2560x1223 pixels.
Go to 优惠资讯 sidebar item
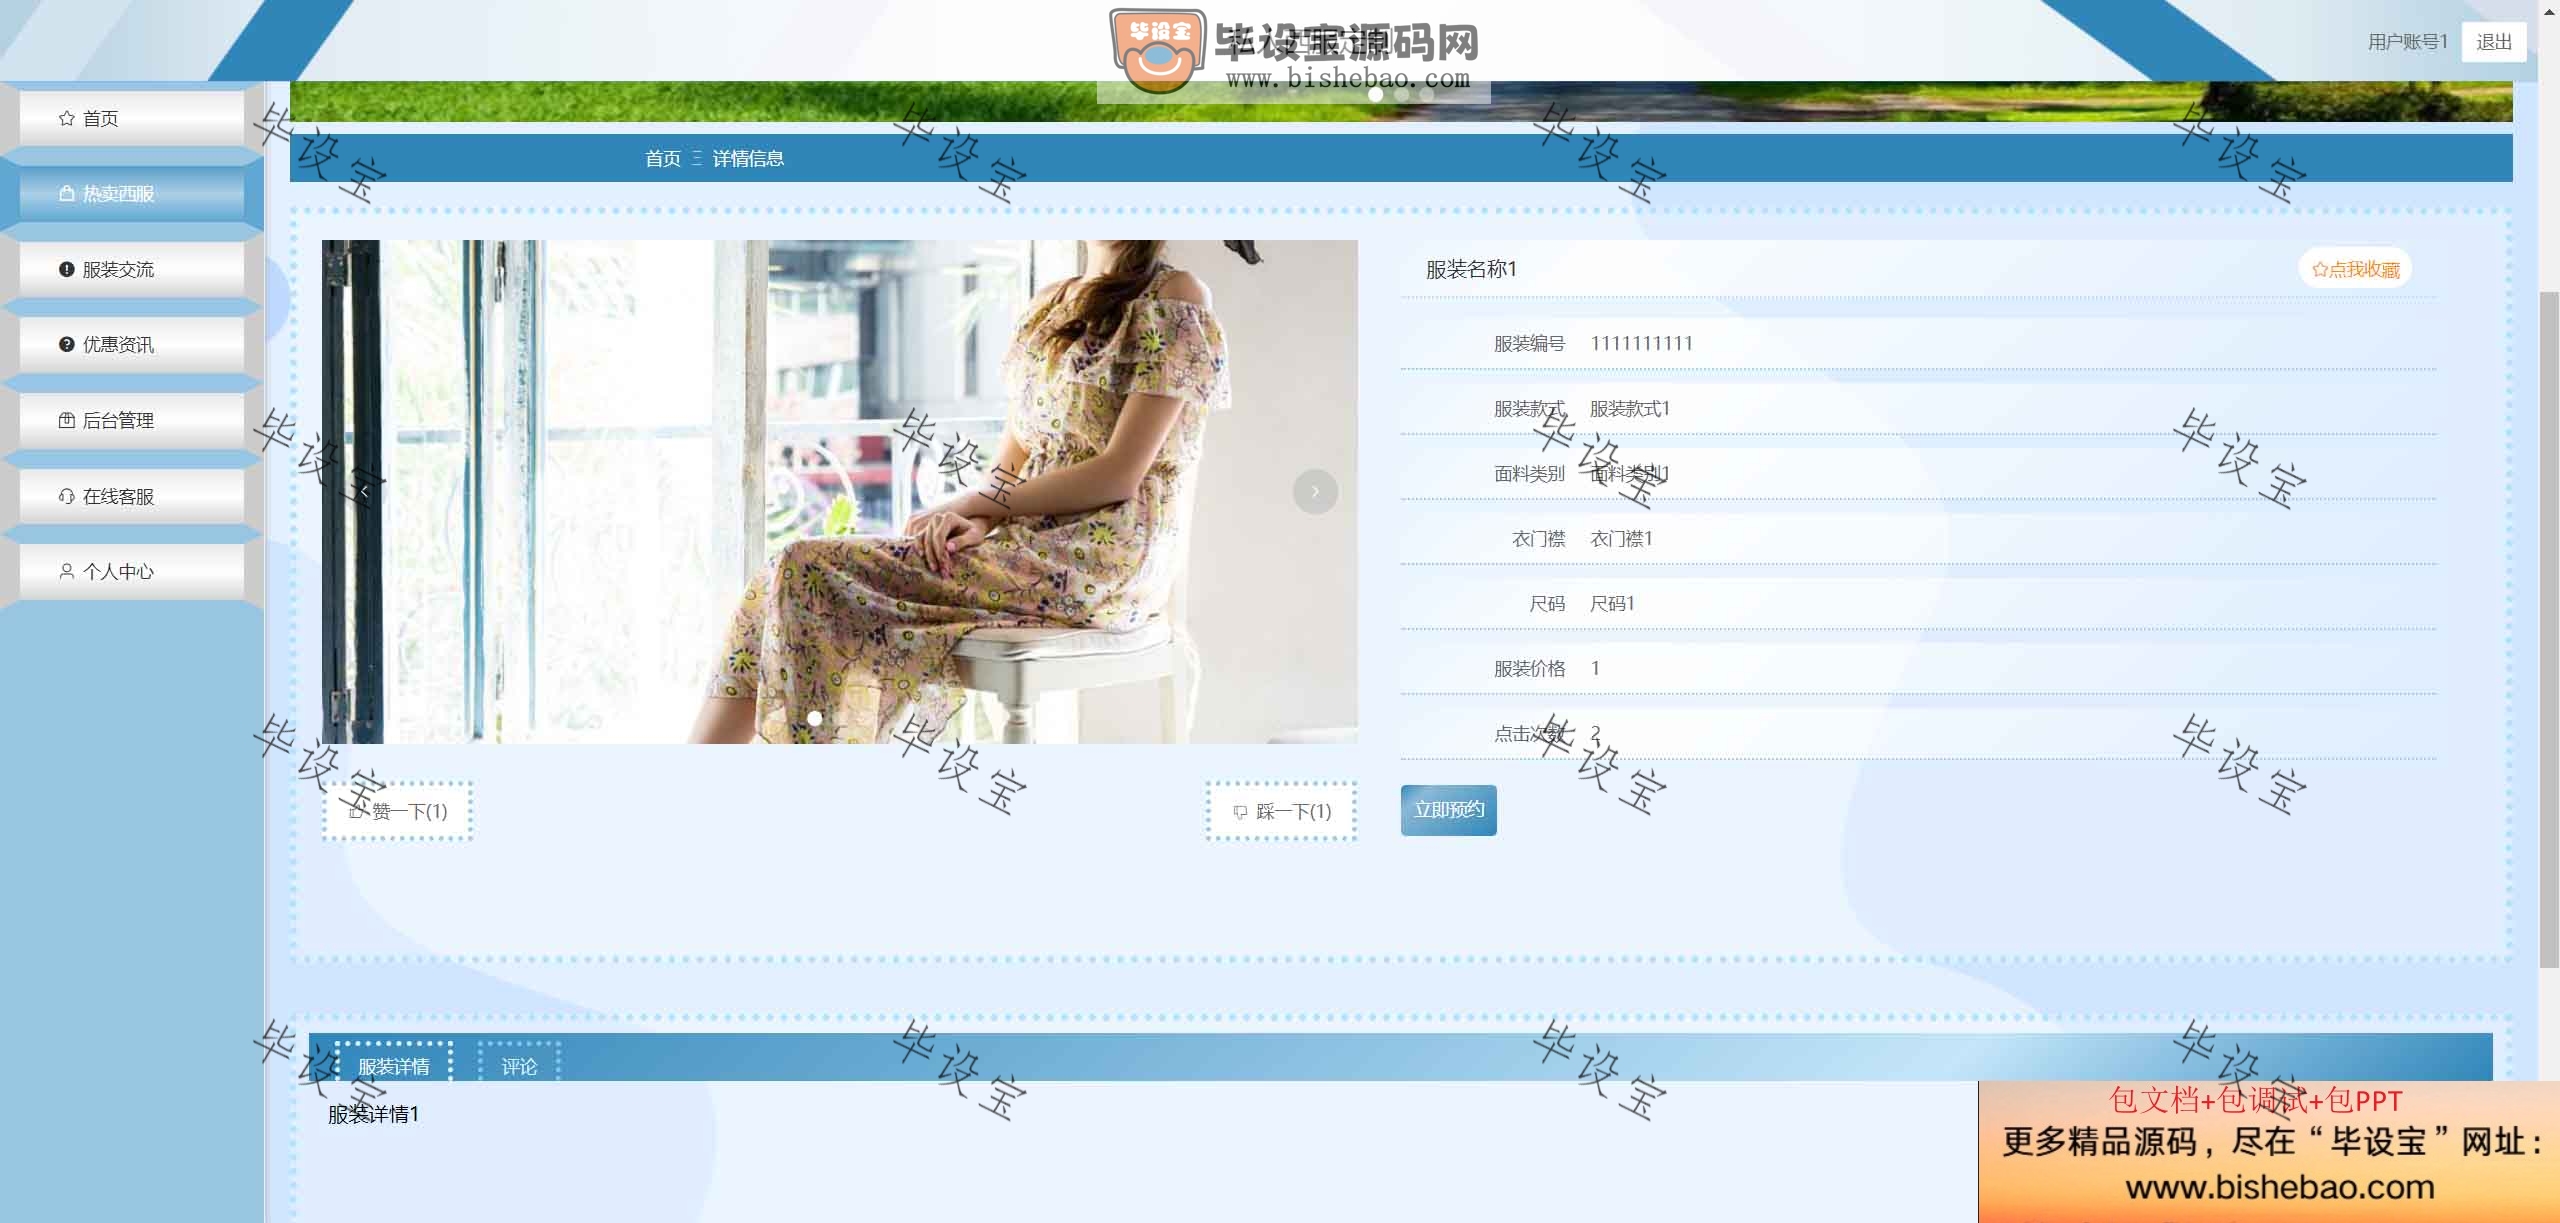[x=131, y=344]
